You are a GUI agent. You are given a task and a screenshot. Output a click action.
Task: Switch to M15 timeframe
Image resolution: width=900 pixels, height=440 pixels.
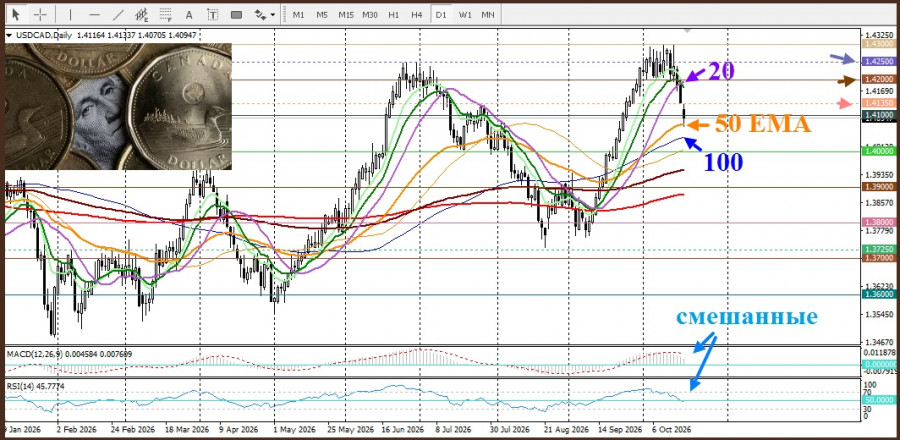tap(346, 15)
